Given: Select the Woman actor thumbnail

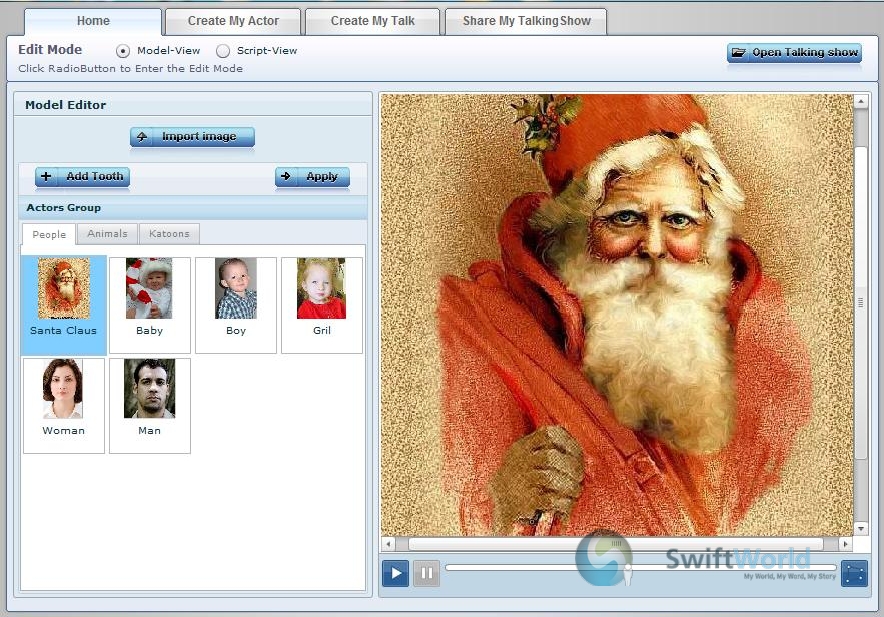Looking at the screenshot, I should coord(64,406).
